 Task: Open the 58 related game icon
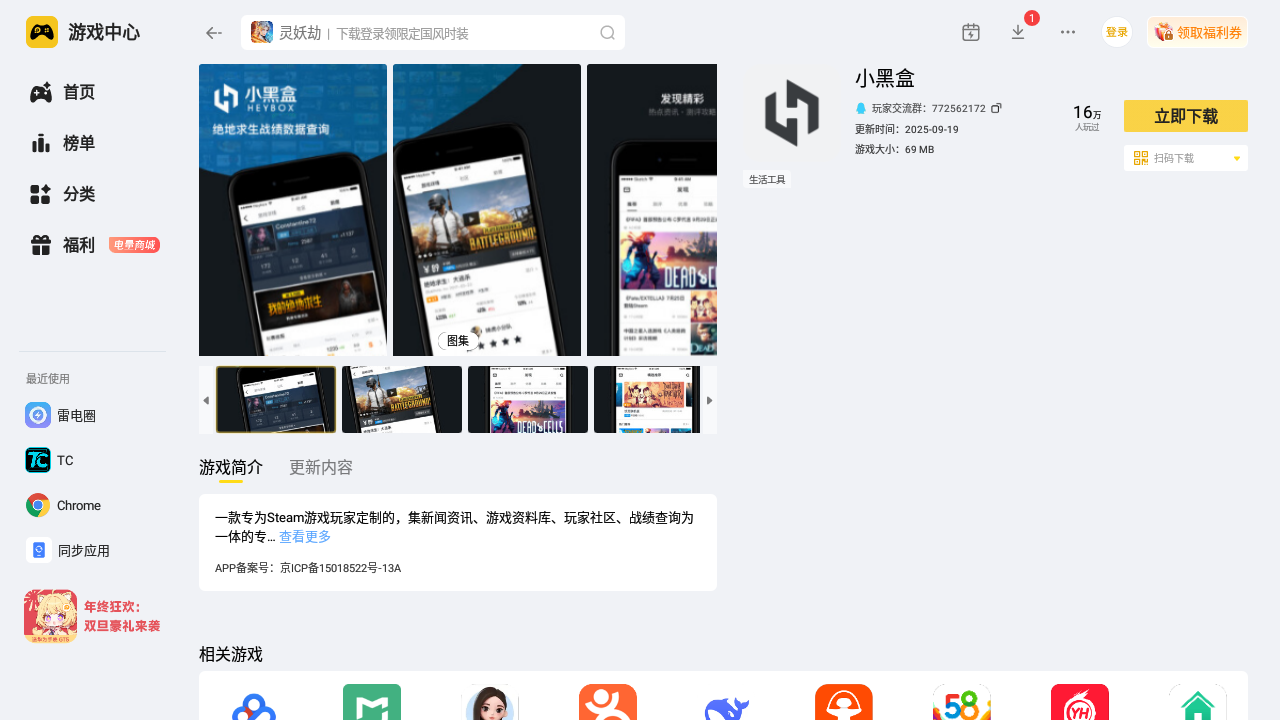coord(962,702)
